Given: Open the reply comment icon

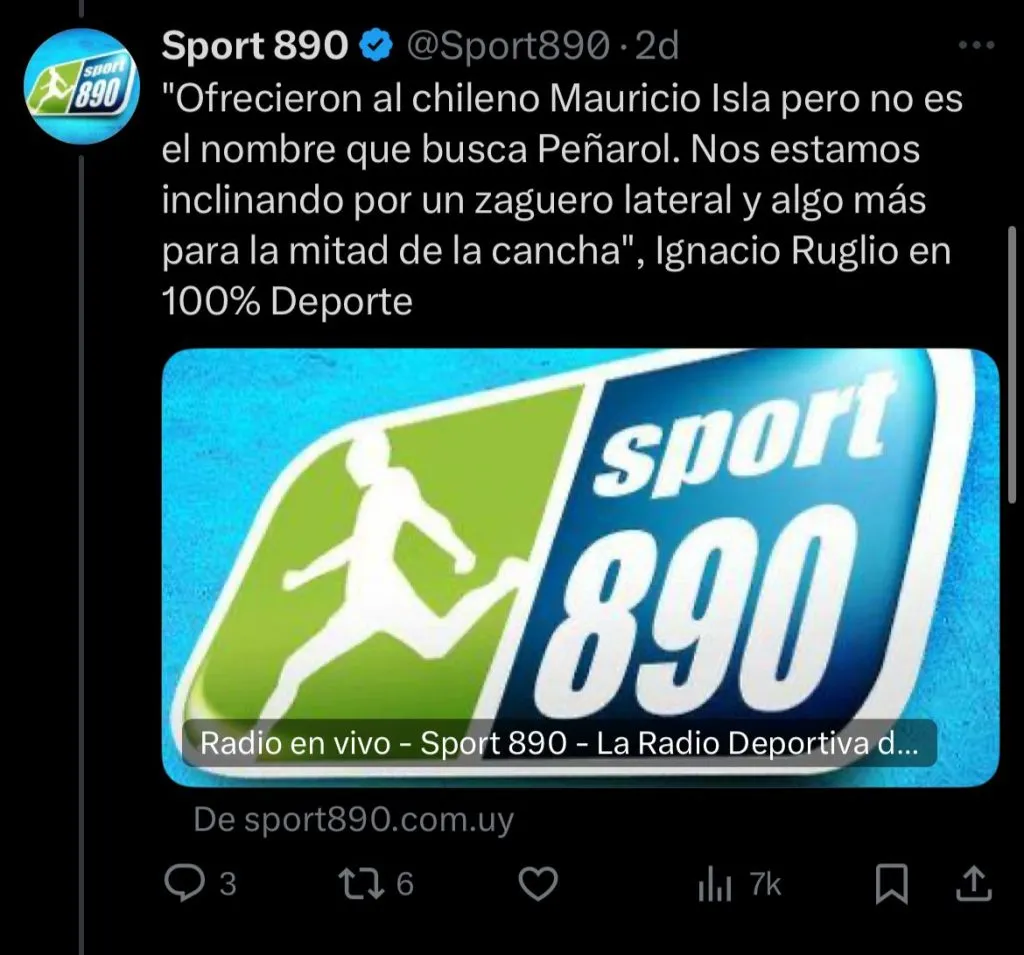Looking at the screenshot, I should [184, 883].
